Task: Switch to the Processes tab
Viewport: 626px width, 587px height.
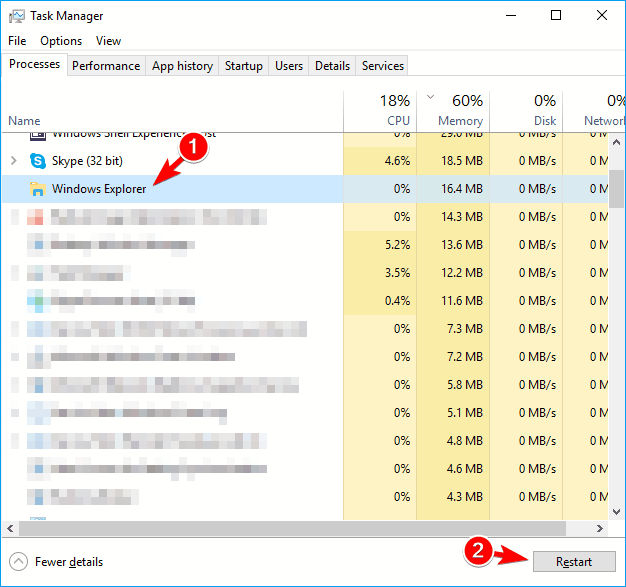Action: click(34, 64)
